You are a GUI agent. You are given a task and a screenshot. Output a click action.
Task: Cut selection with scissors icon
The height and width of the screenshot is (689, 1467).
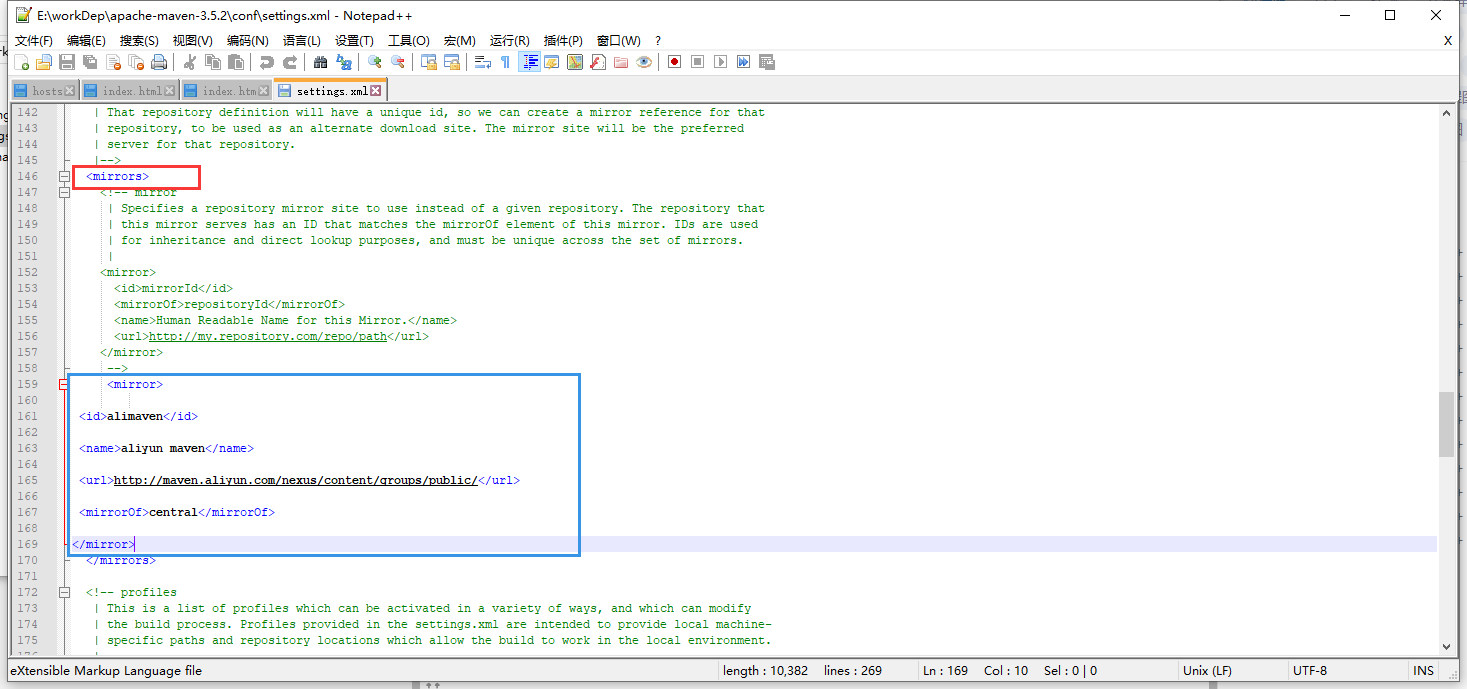pos(189,62)
